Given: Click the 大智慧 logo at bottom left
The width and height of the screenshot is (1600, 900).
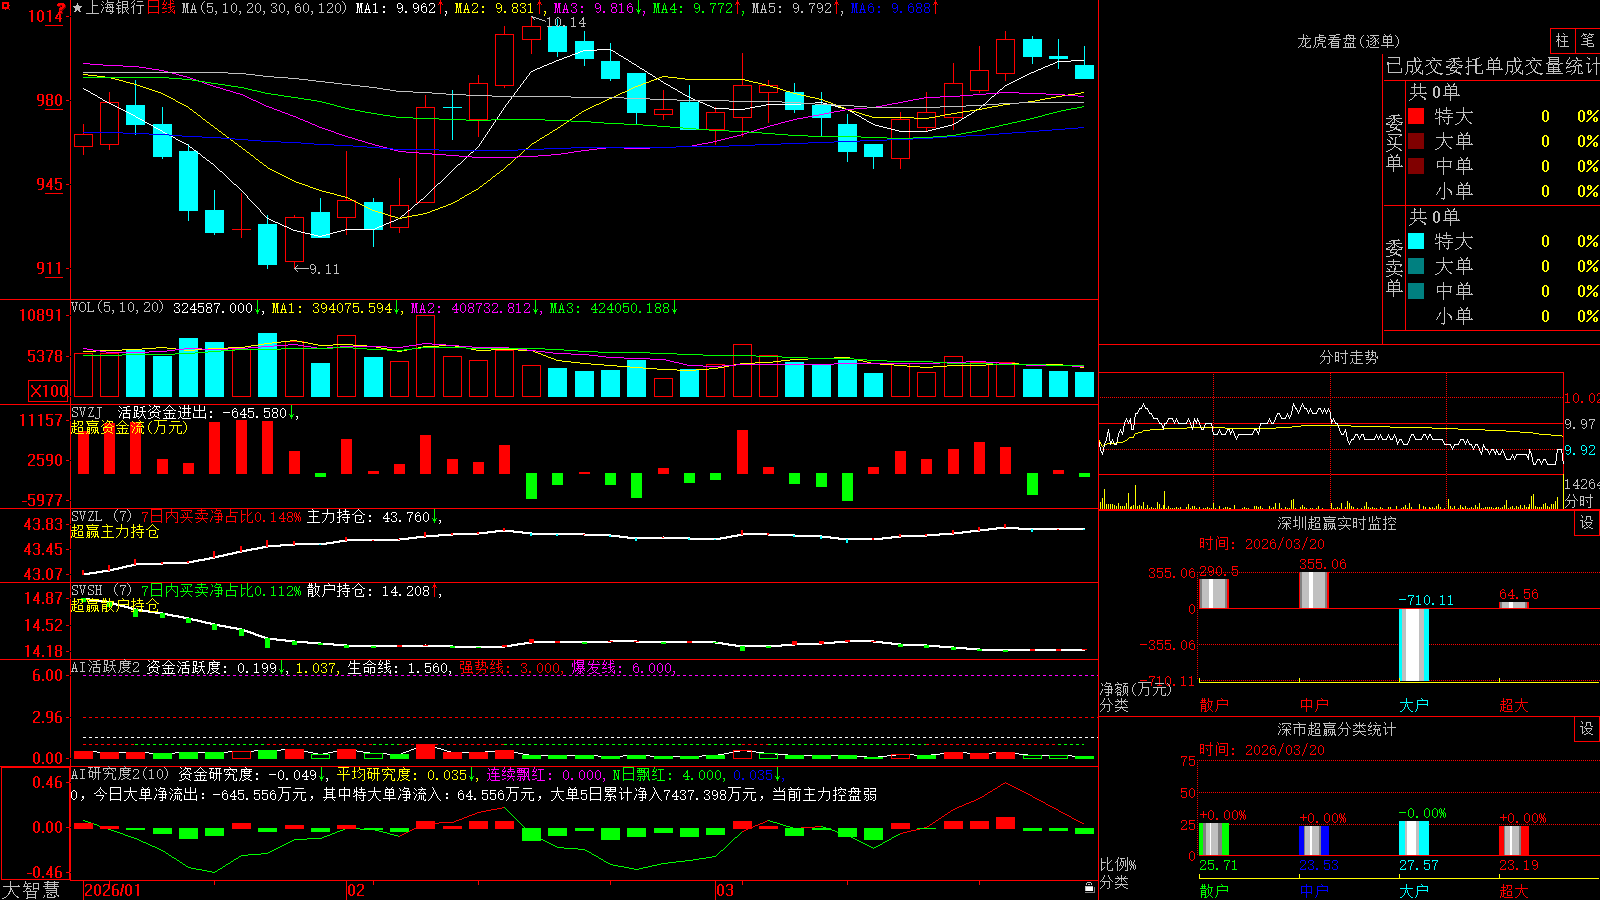Looking at the screenshot, I should coord(31,890).
